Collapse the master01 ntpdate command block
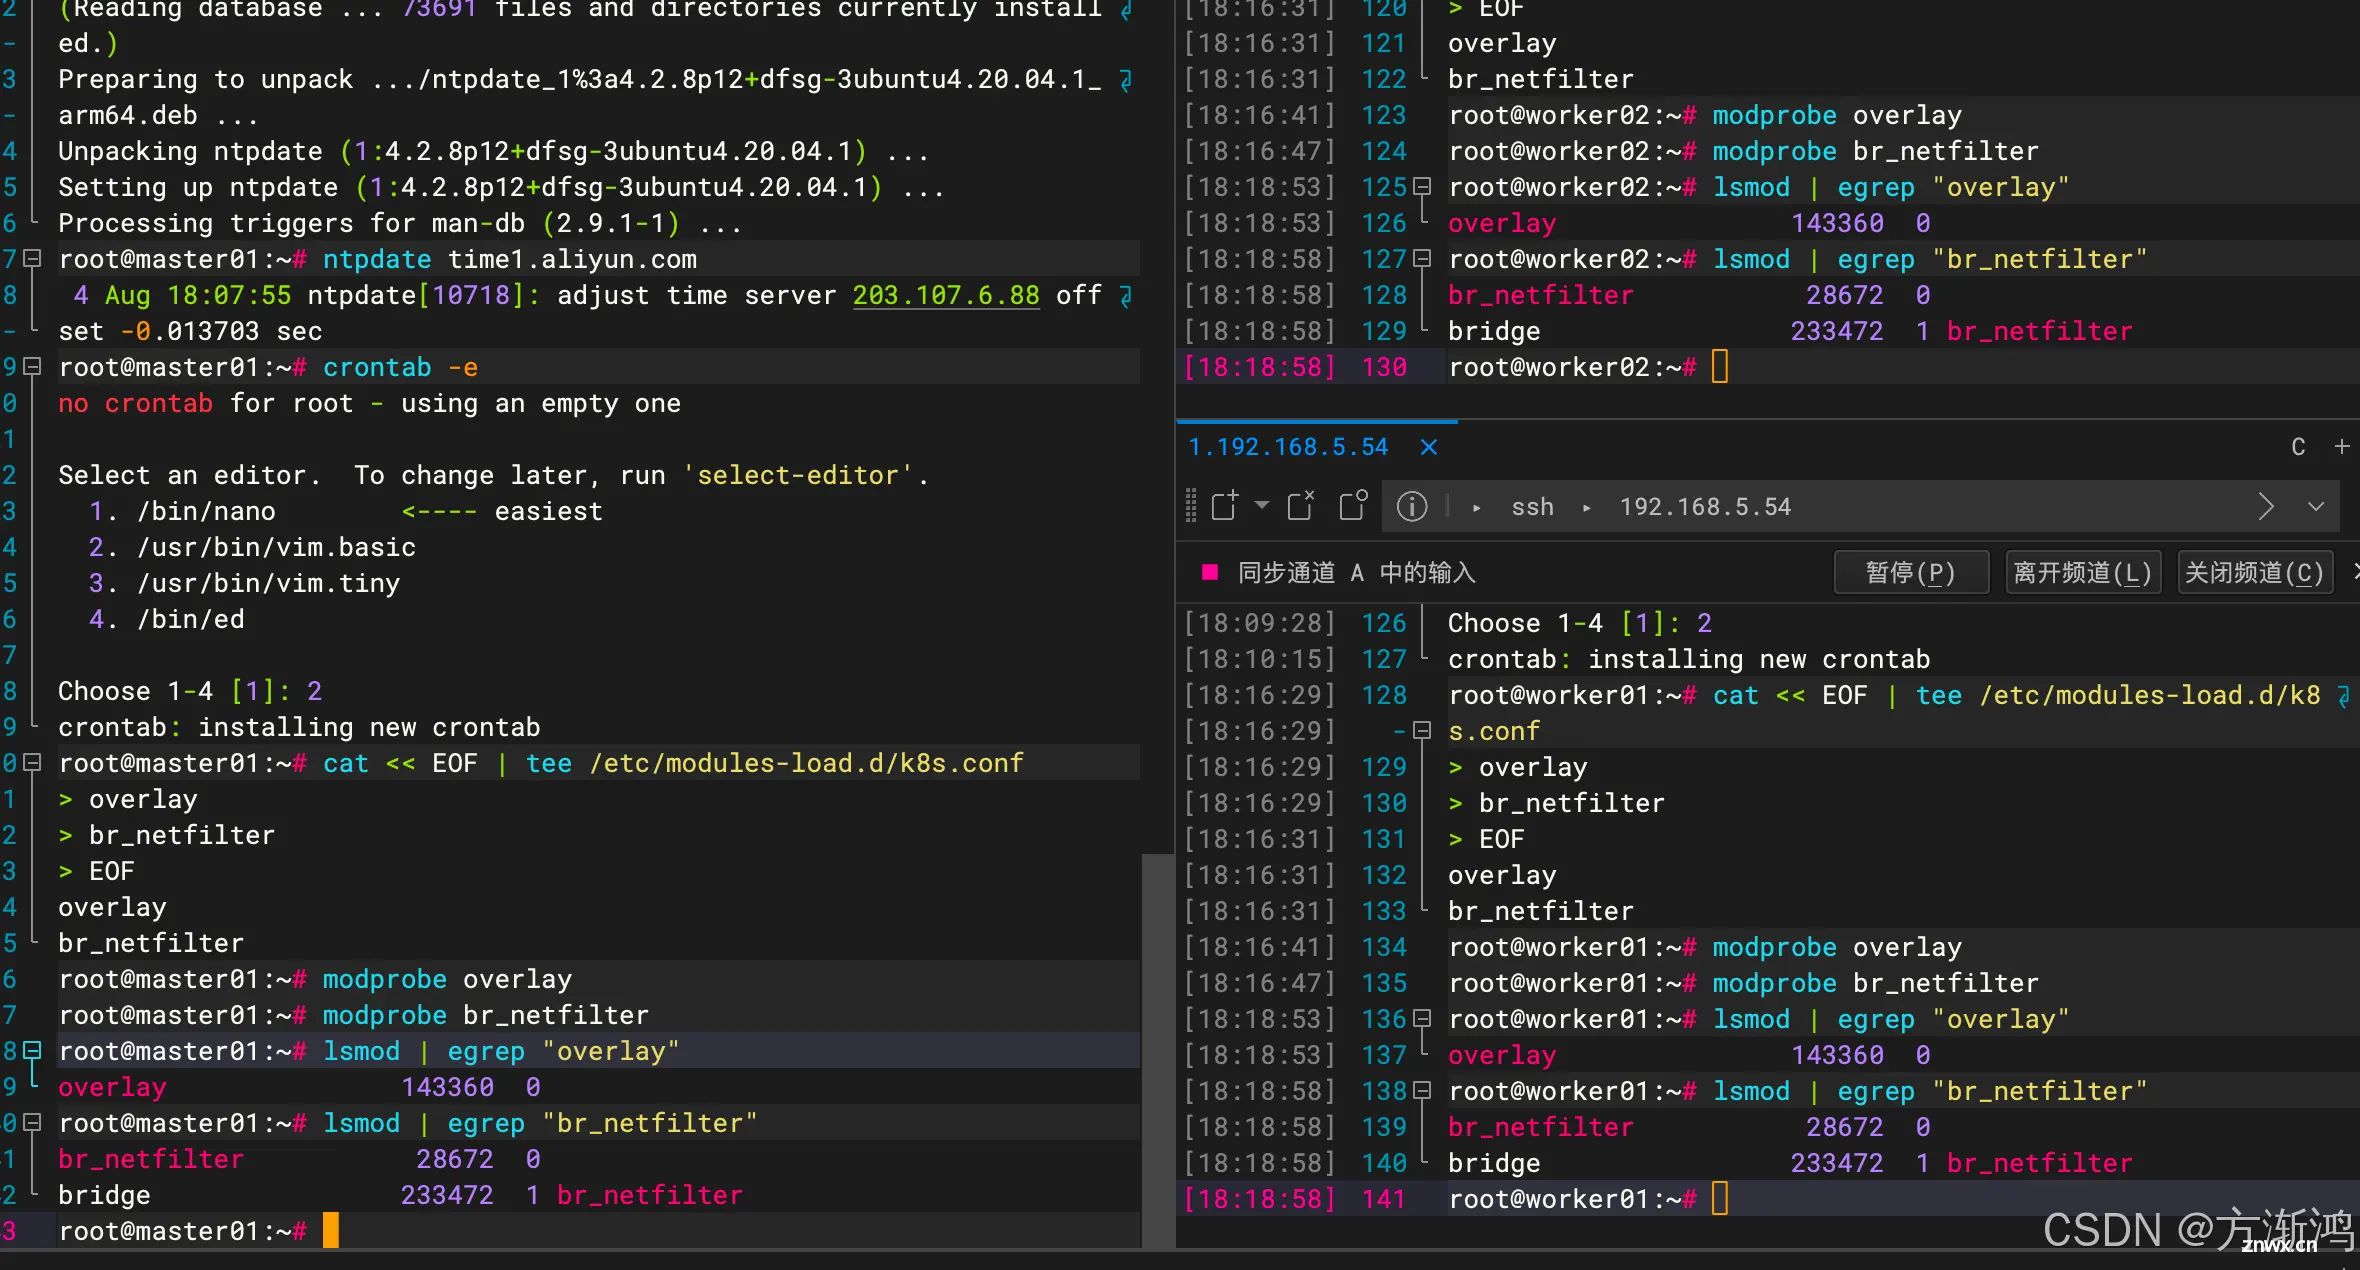 [x=32, y=259]
